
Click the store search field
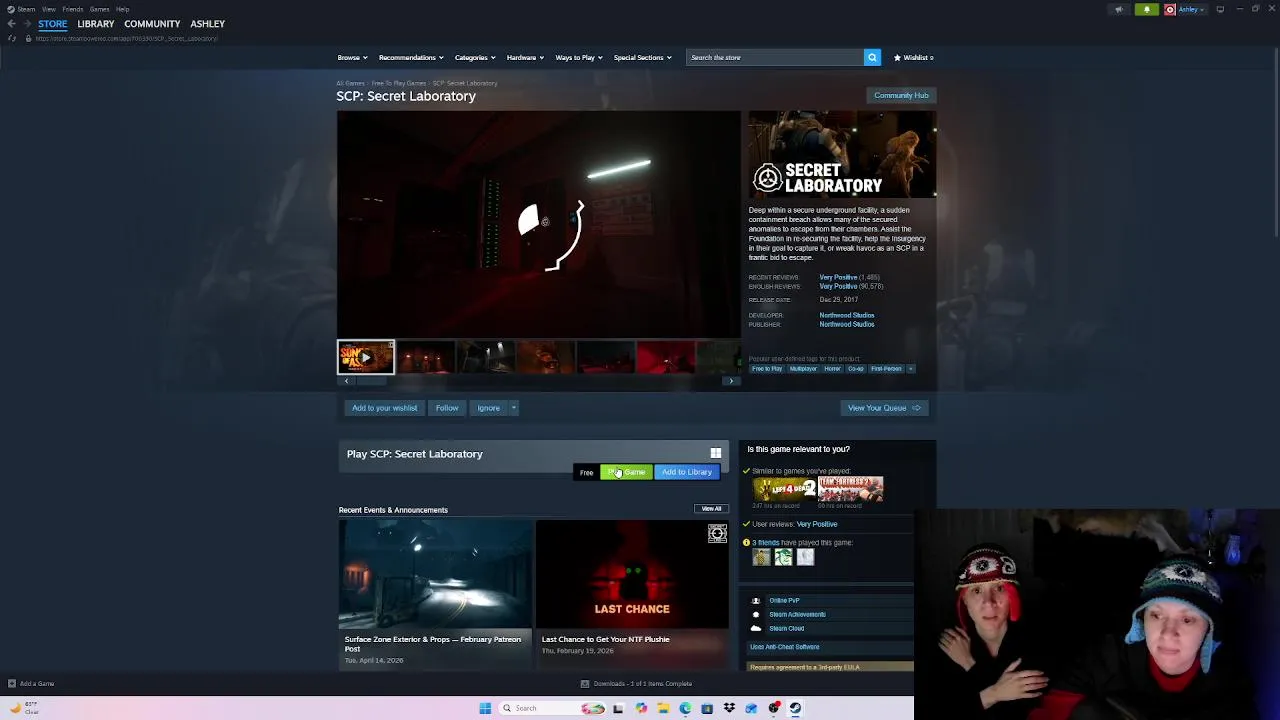pos(775,57)
